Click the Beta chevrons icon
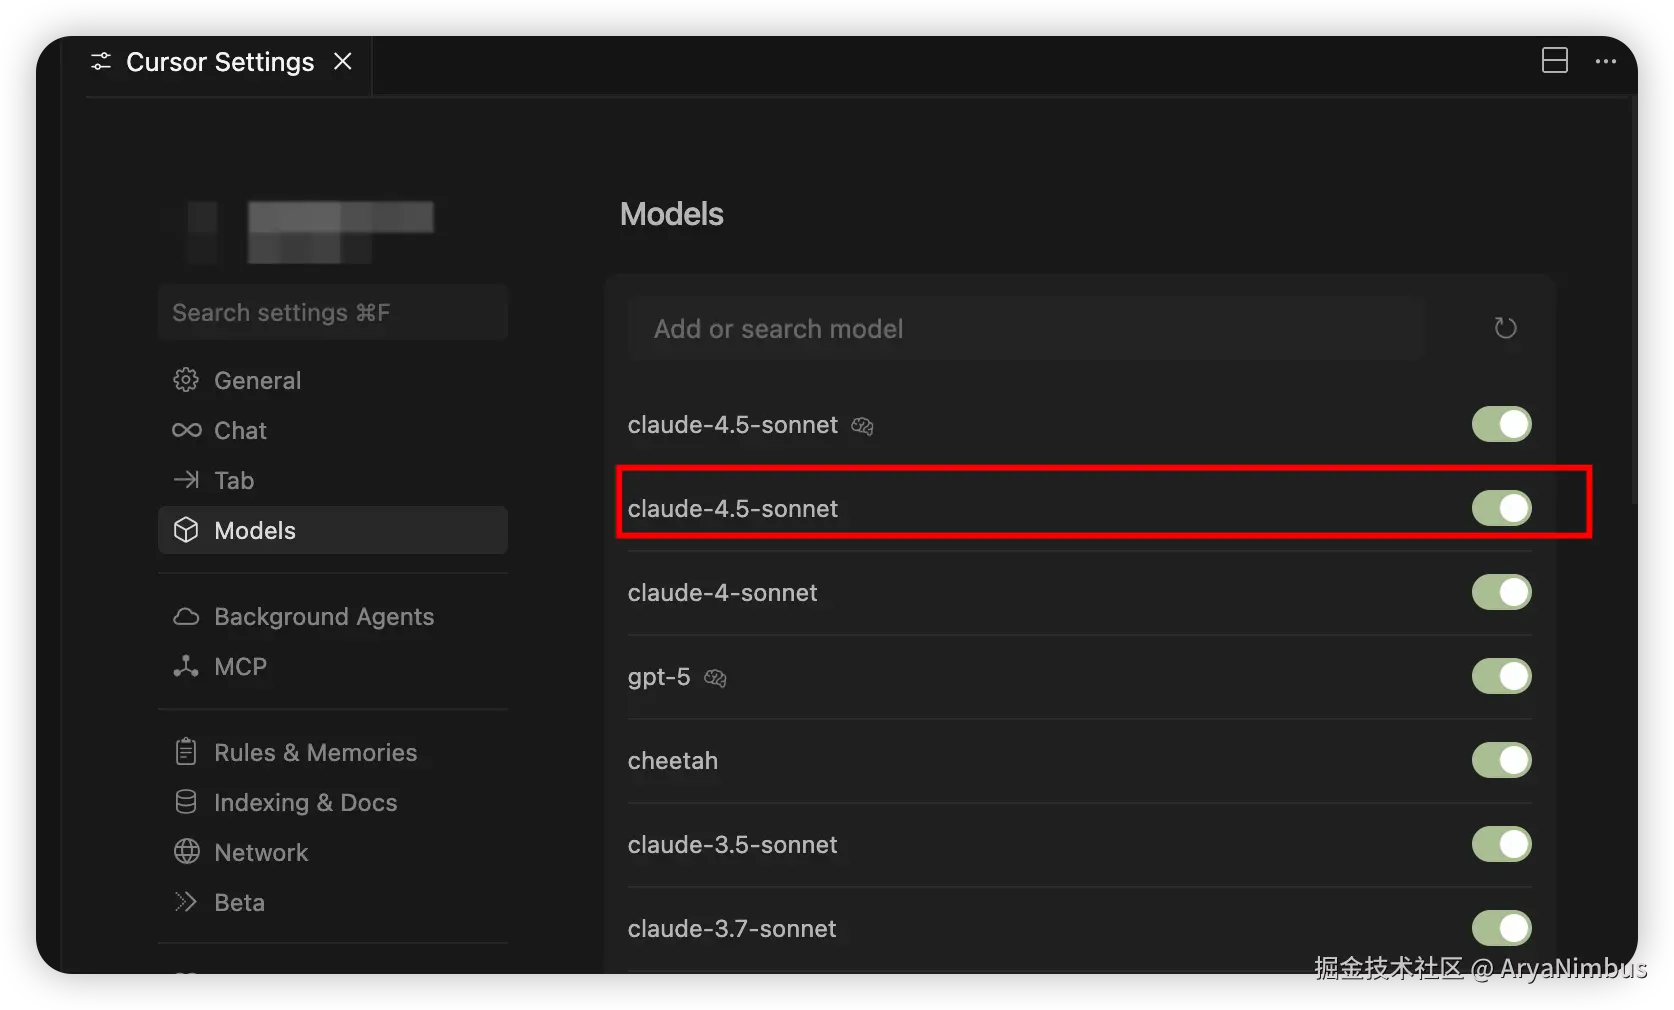Screen dimensions: 1674x1010 (186, 902)
